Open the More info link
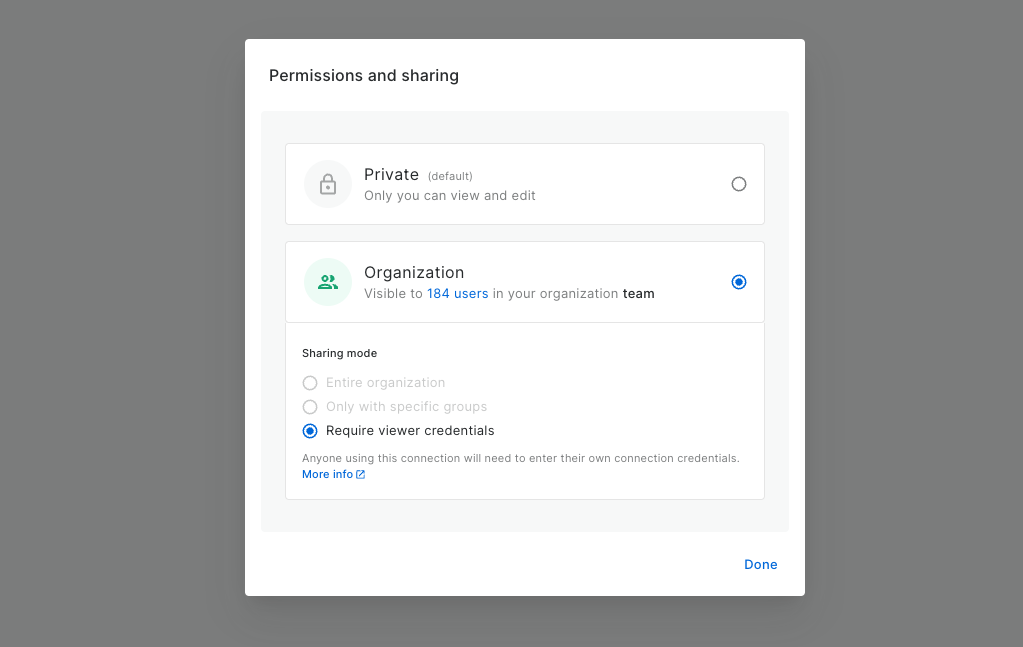The width and height of the screenshot is (1023, 647). tap(327, 474)
